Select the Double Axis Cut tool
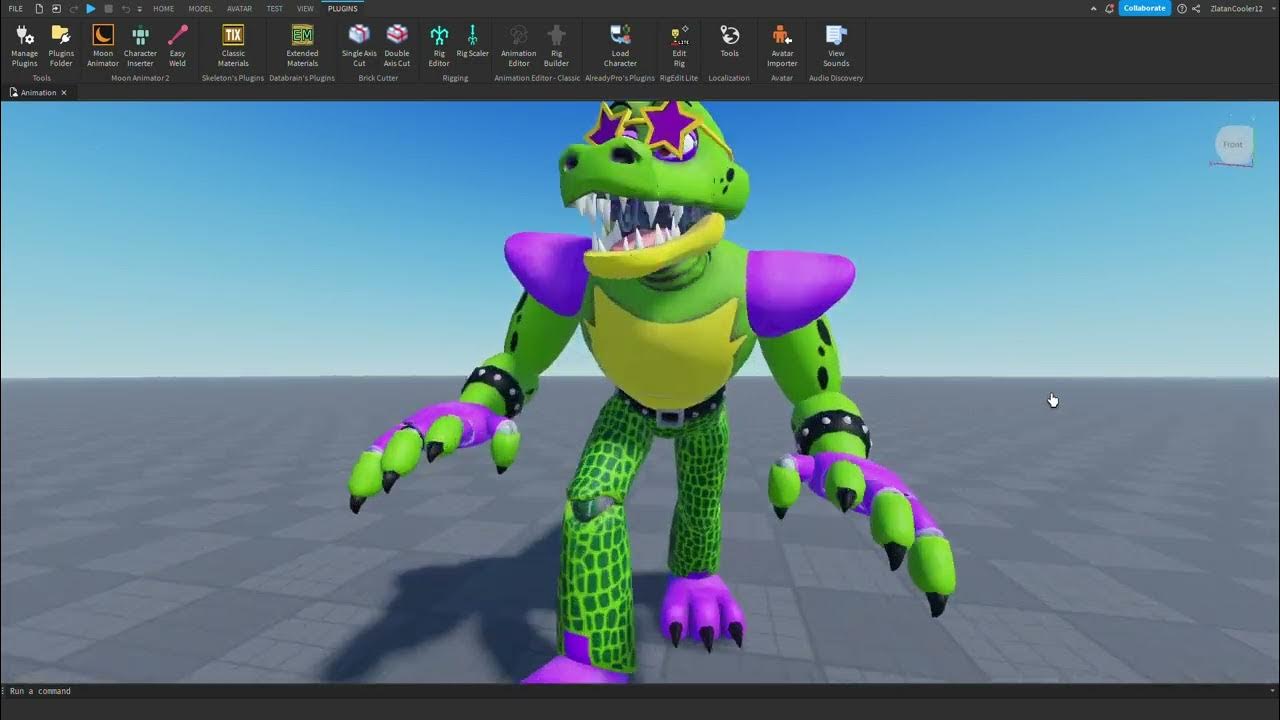 pyautogui.click(x=397, y=46)
